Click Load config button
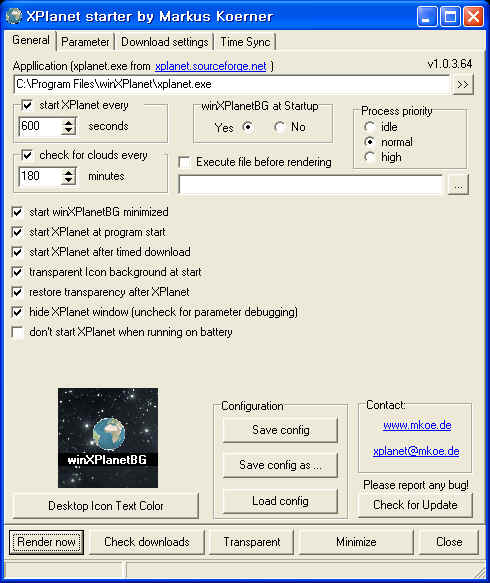490x583 pixels. (280, 501)
